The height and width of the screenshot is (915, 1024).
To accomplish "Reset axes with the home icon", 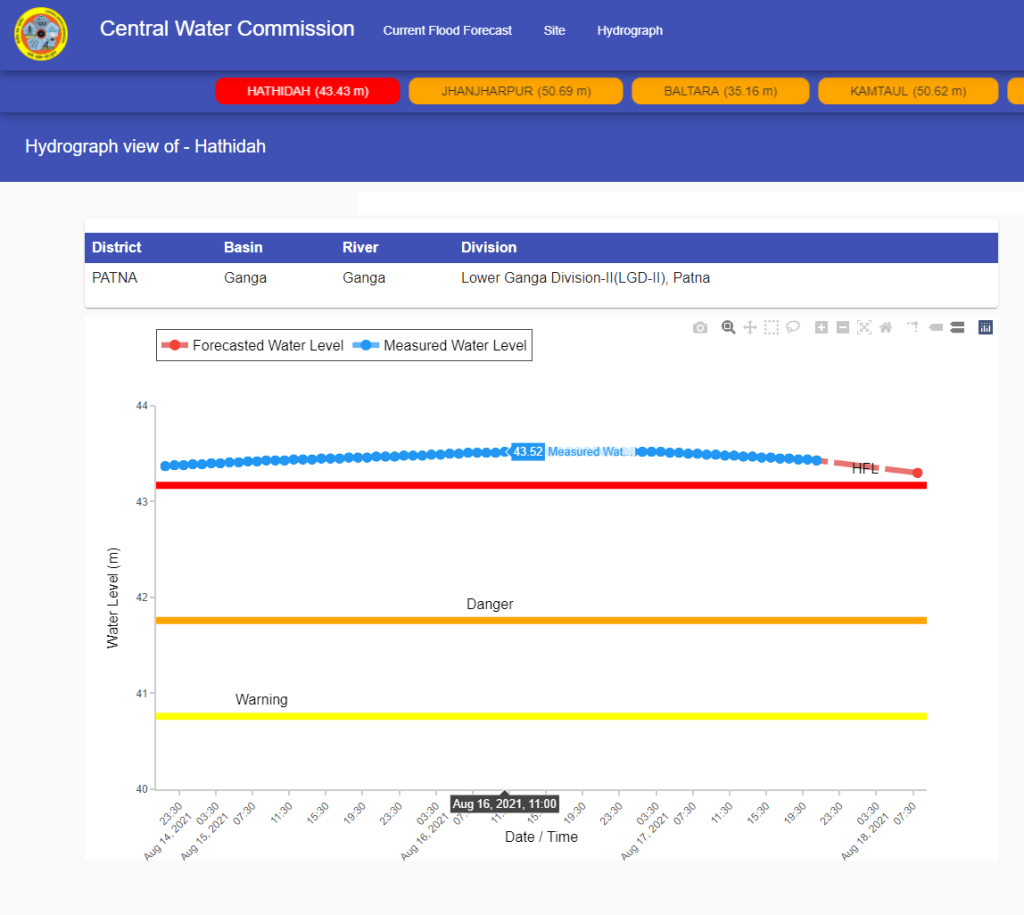I will point(886,327).
